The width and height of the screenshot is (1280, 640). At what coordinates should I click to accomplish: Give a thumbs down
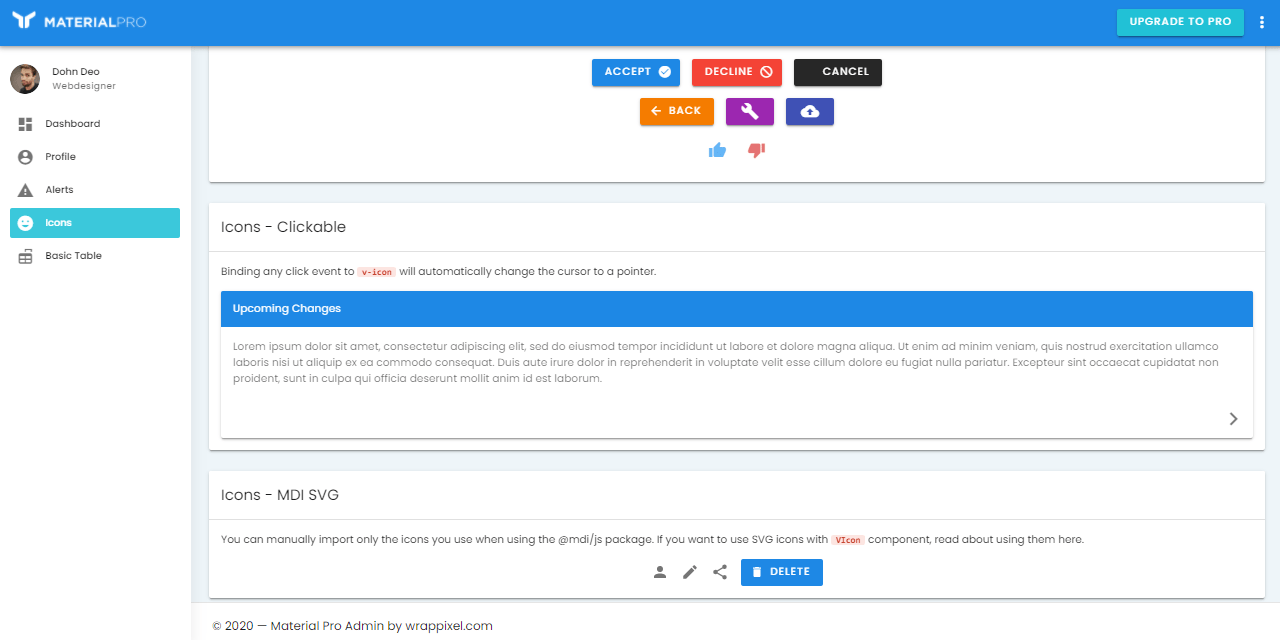point(755,149)
